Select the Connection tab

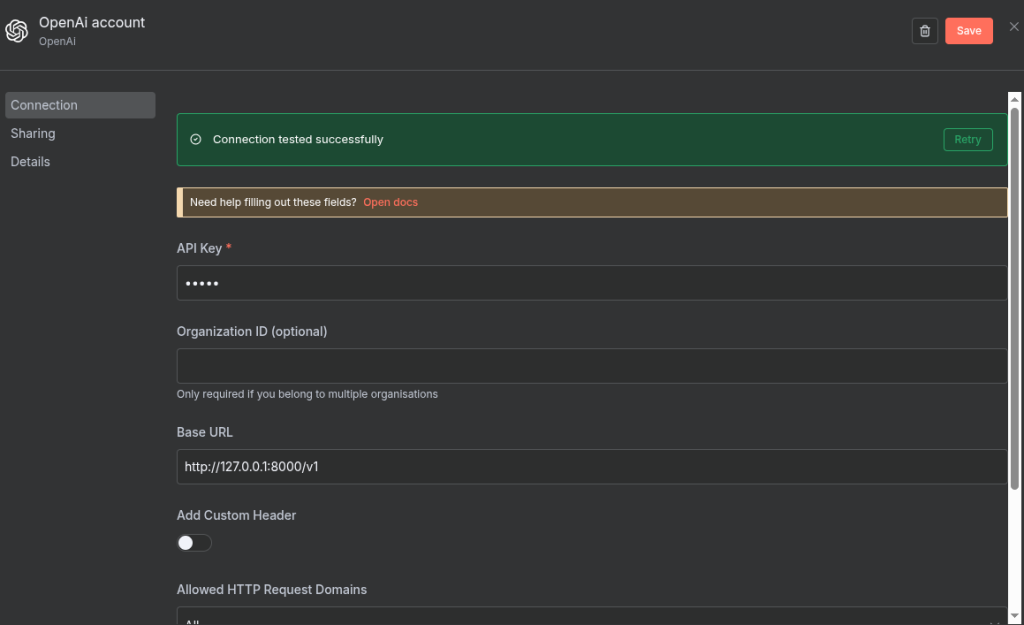click(80, 105)
